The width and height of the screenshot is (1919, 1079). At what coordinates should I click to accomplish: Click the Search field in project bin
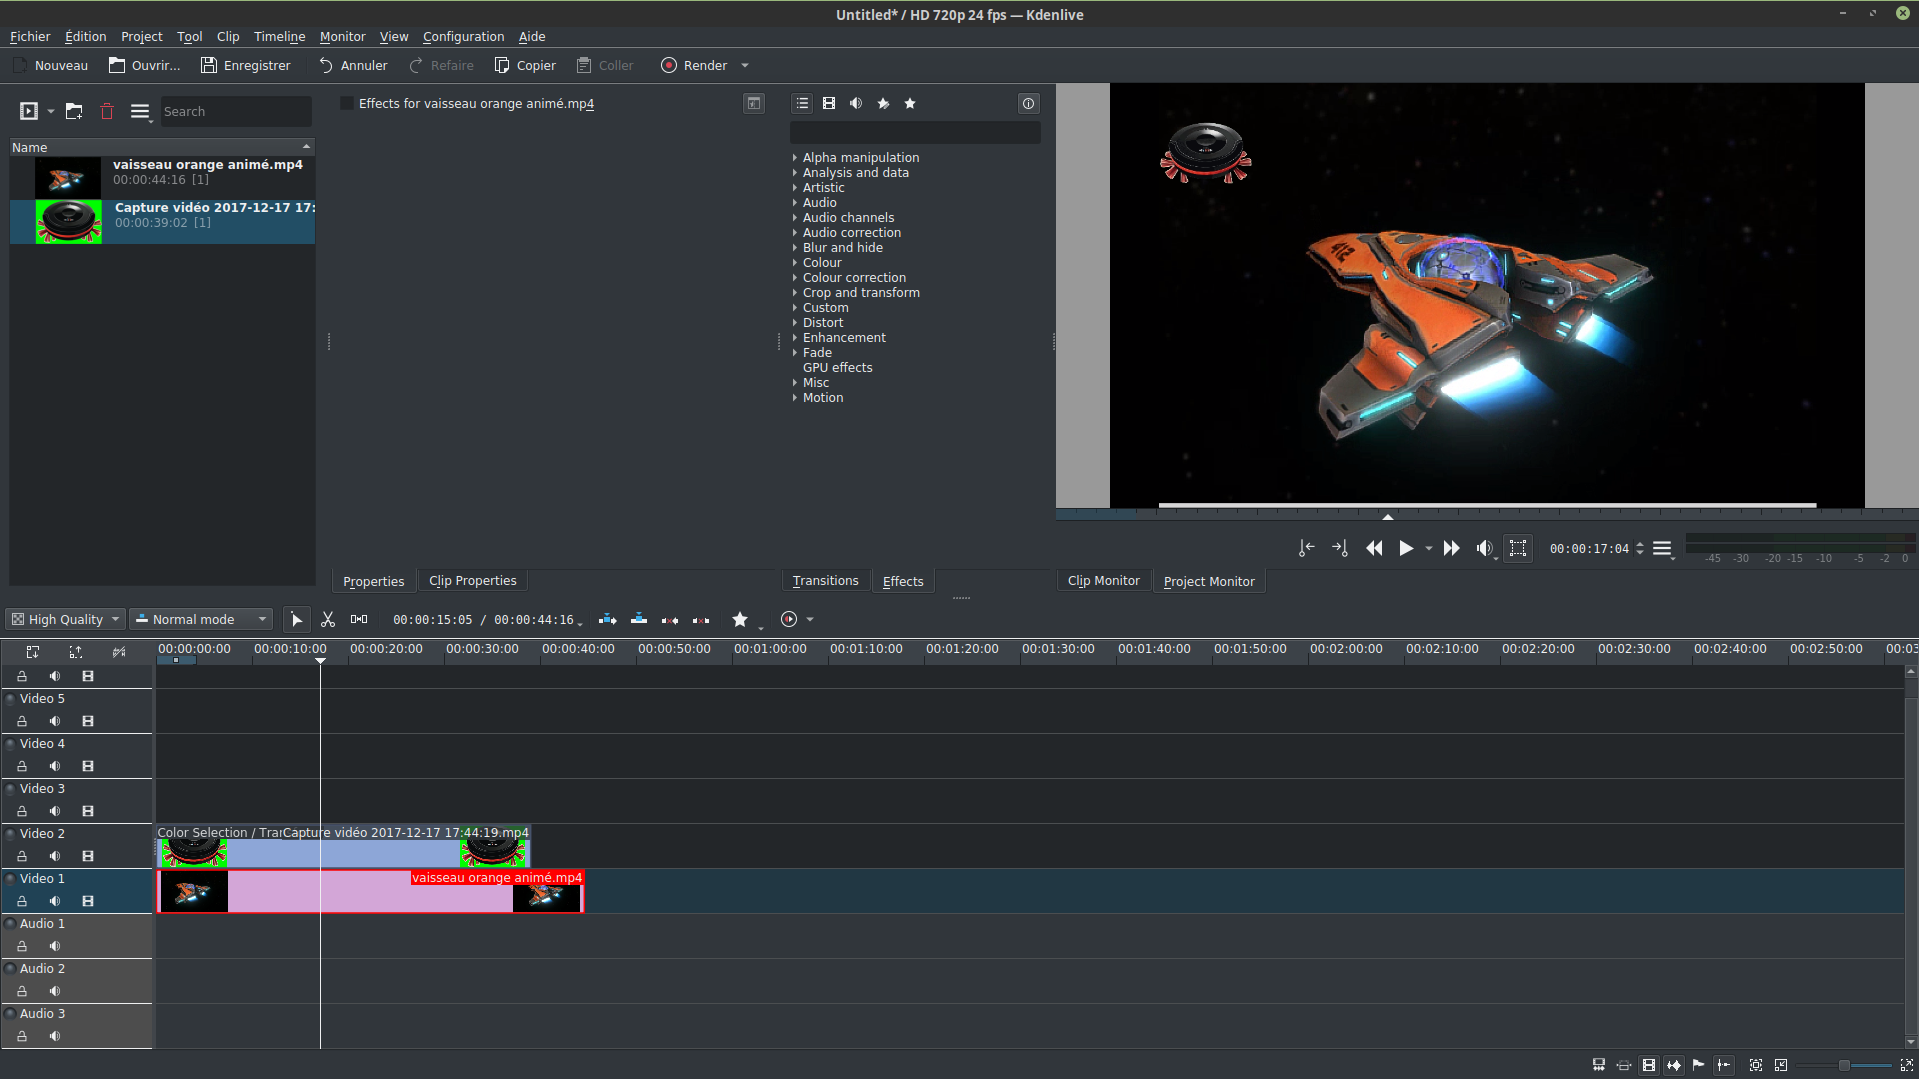coord(236,112)
